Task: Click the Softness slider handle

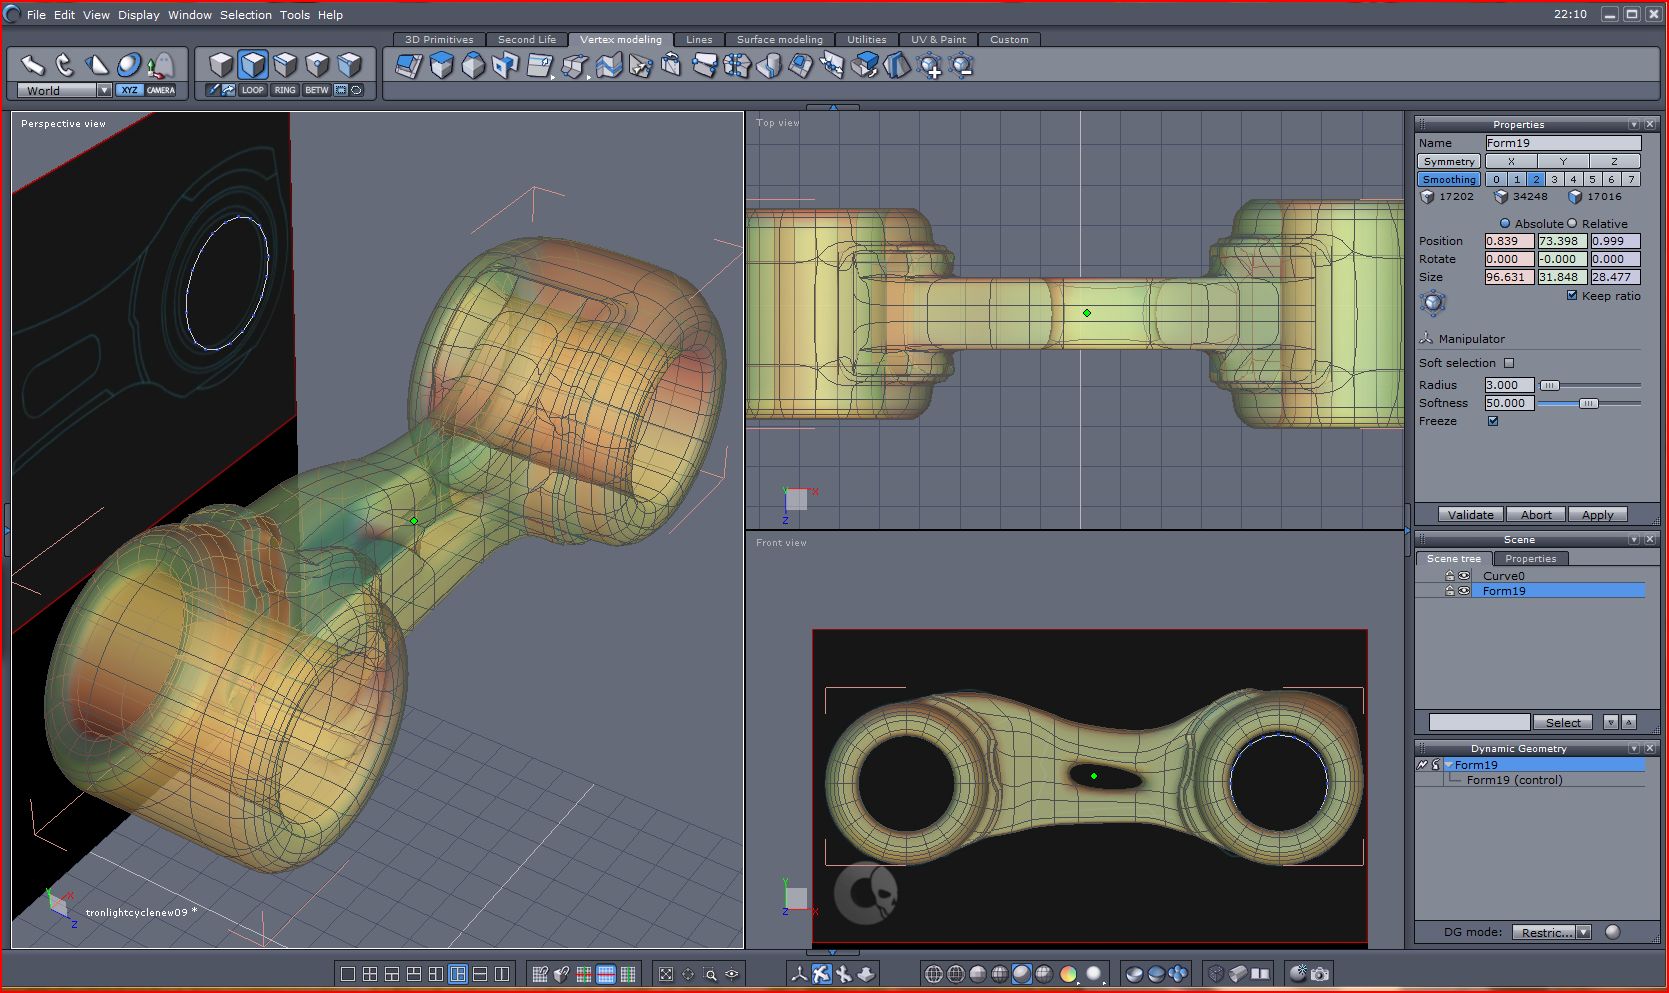Action: (1588, 403)
